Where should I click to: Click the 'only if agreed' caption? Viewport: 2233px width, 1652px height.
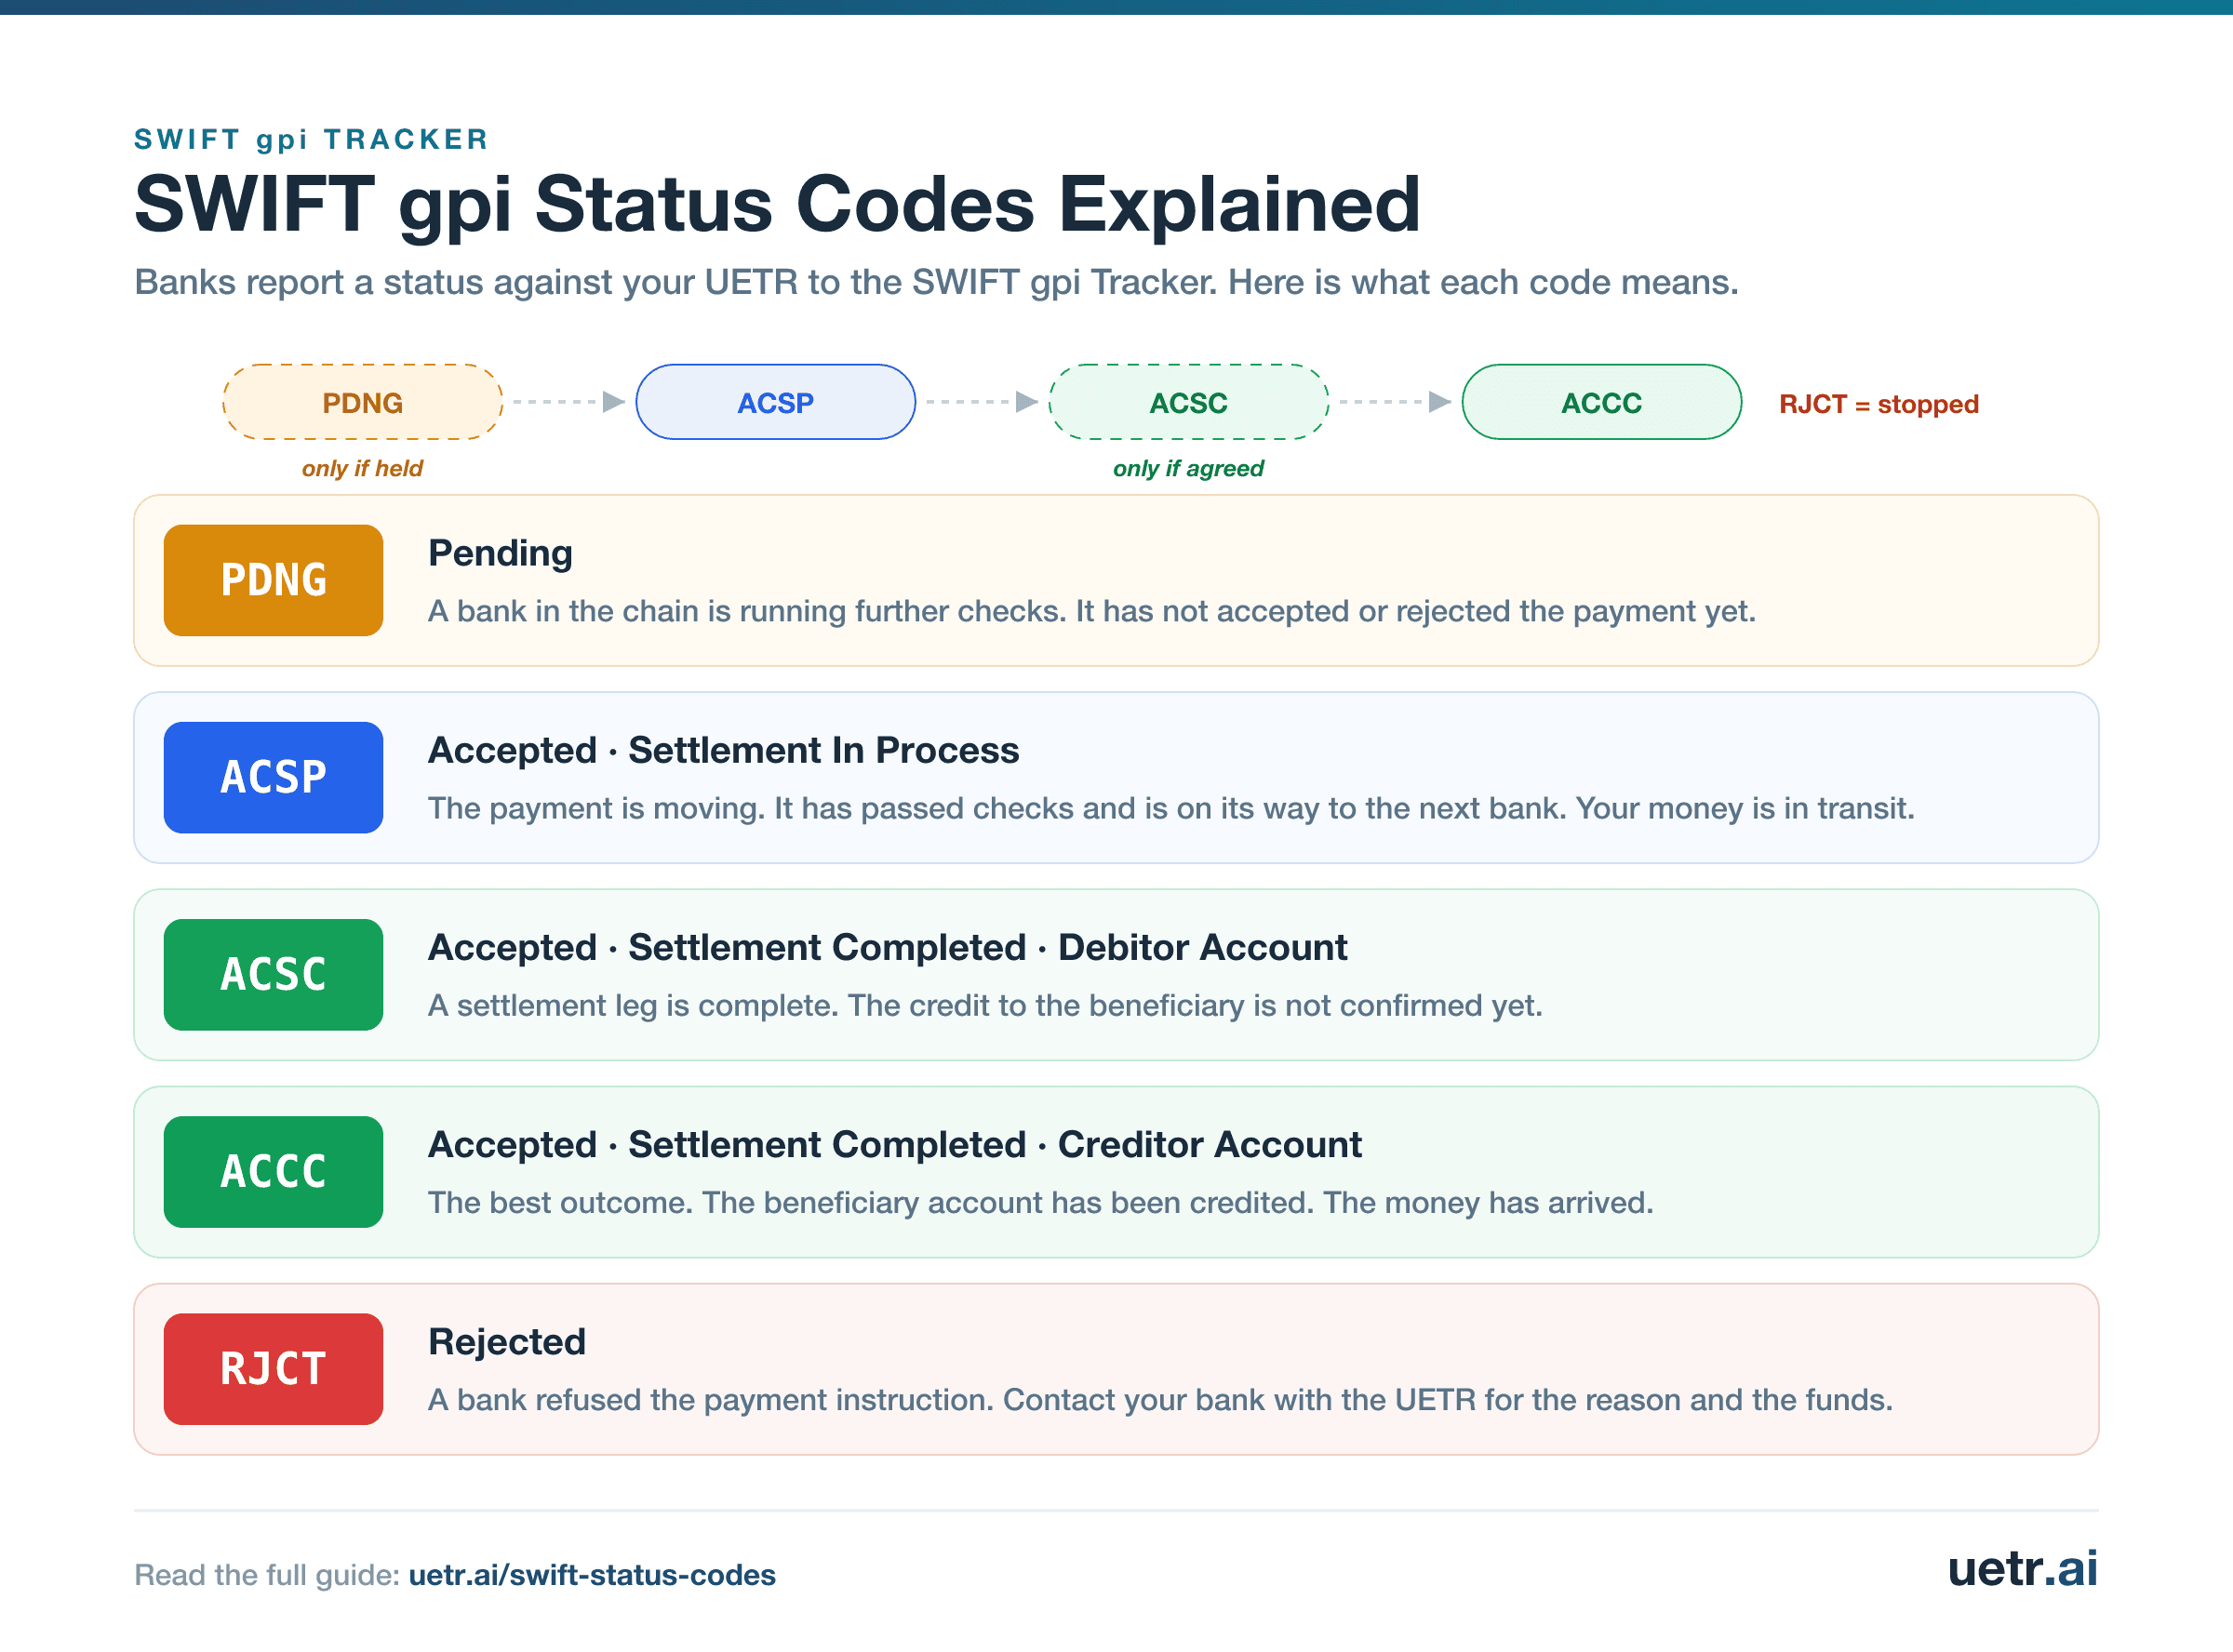1188,468
